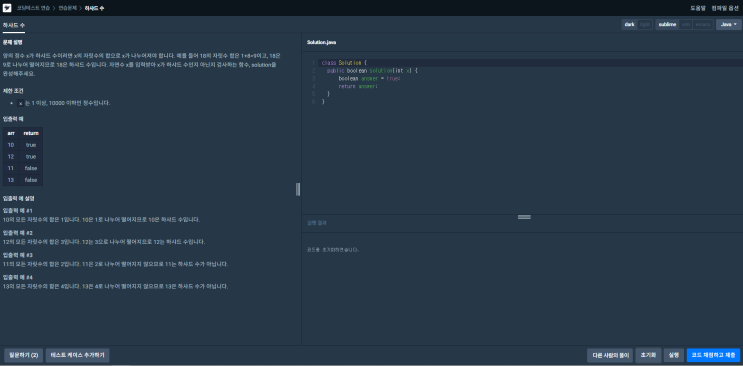743x366 pixels.
Task: Click the 제한 조건 heading
Action: 13,91
